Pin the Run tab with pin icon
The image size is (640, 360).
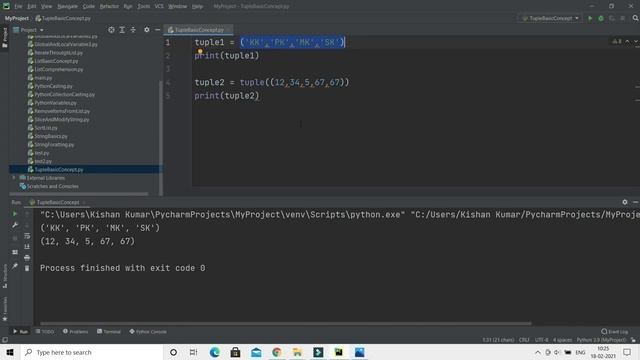[x=15, y=266]
